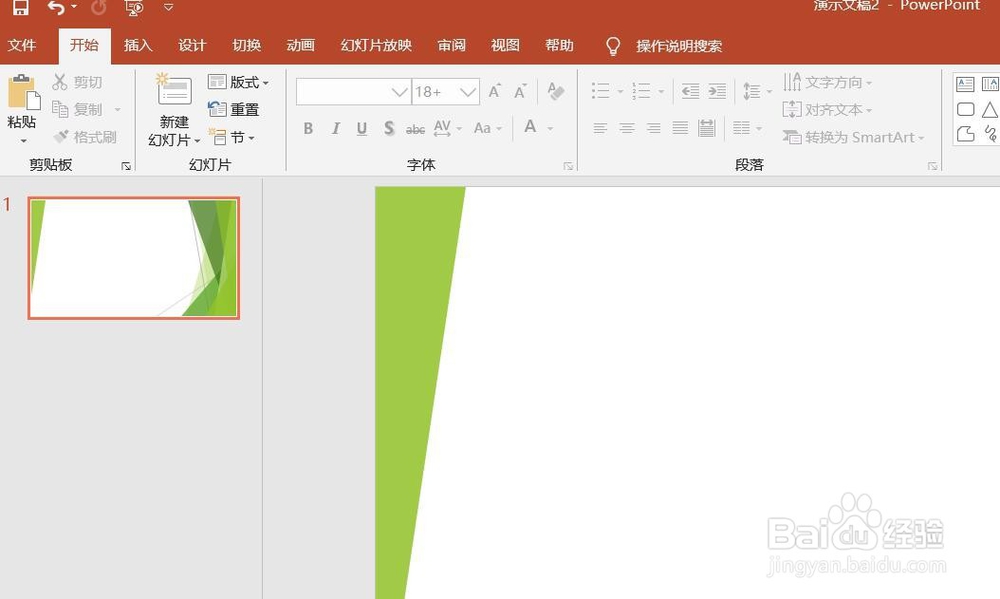Image resolution: width=1000 pixels, height=599 pixels.
Task: Click the Undo arrow icon
Action: (x=56, y=7)
